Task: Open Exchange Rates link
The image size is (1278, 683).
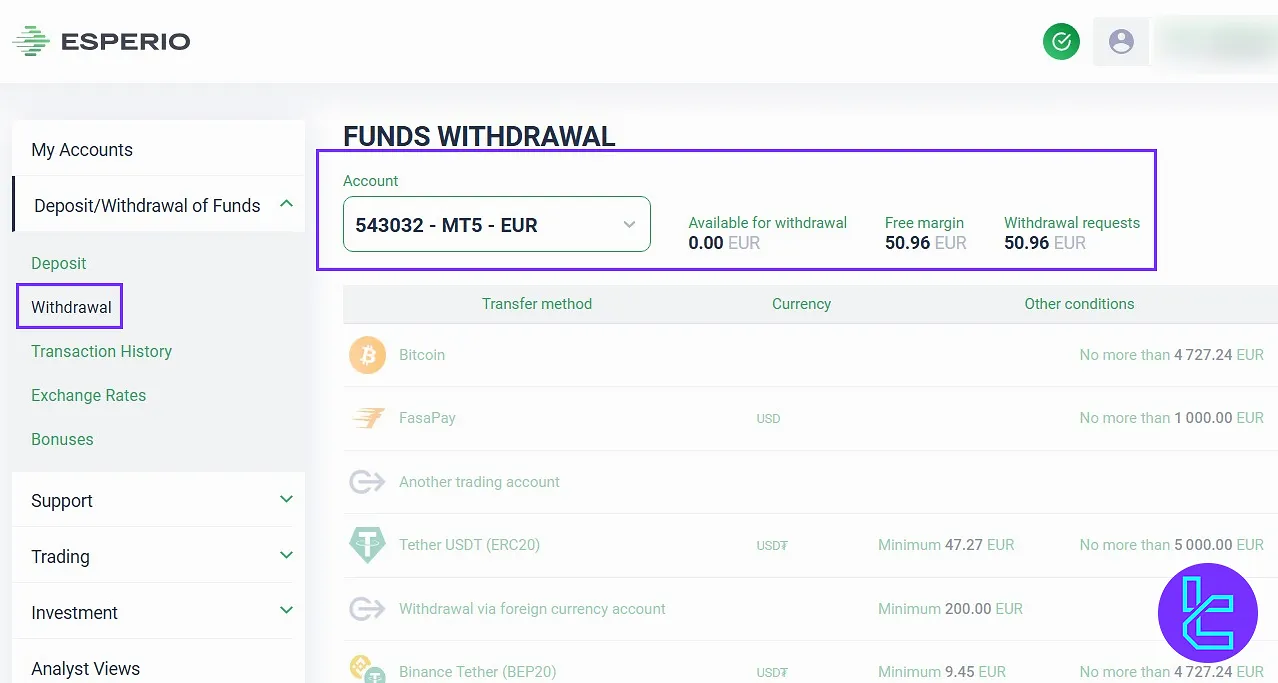Action: coord(88,395)
